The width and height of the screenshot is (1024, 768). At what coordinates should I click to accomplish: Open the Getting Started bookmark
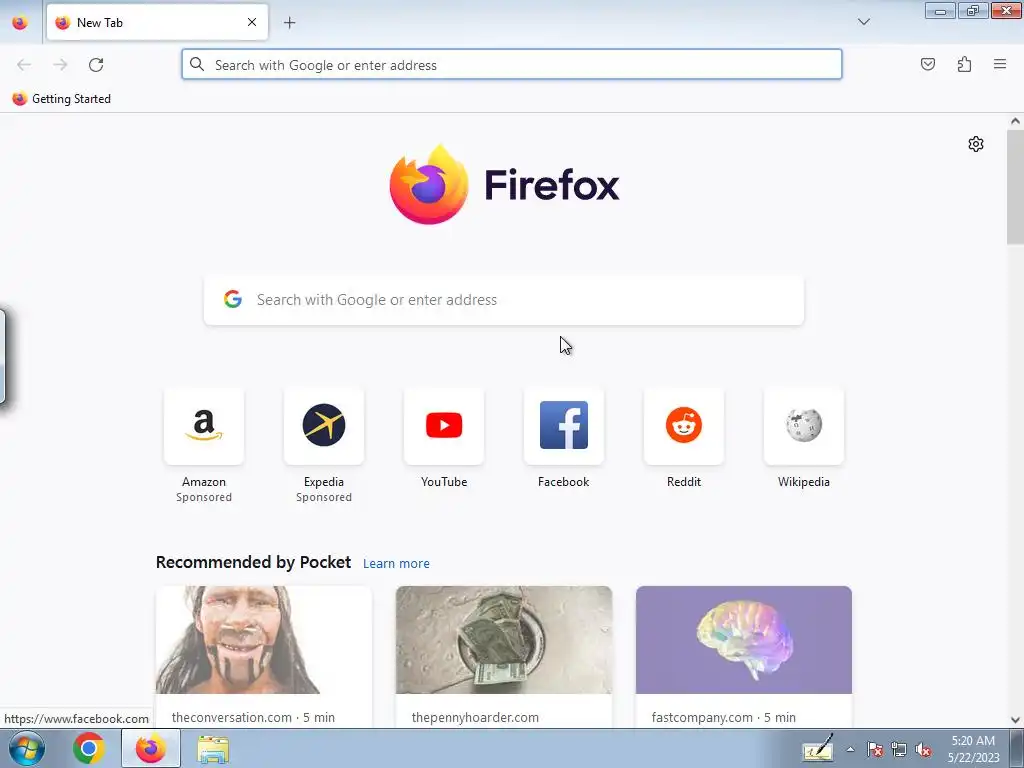pyautogui.click(x=61, y=99)
